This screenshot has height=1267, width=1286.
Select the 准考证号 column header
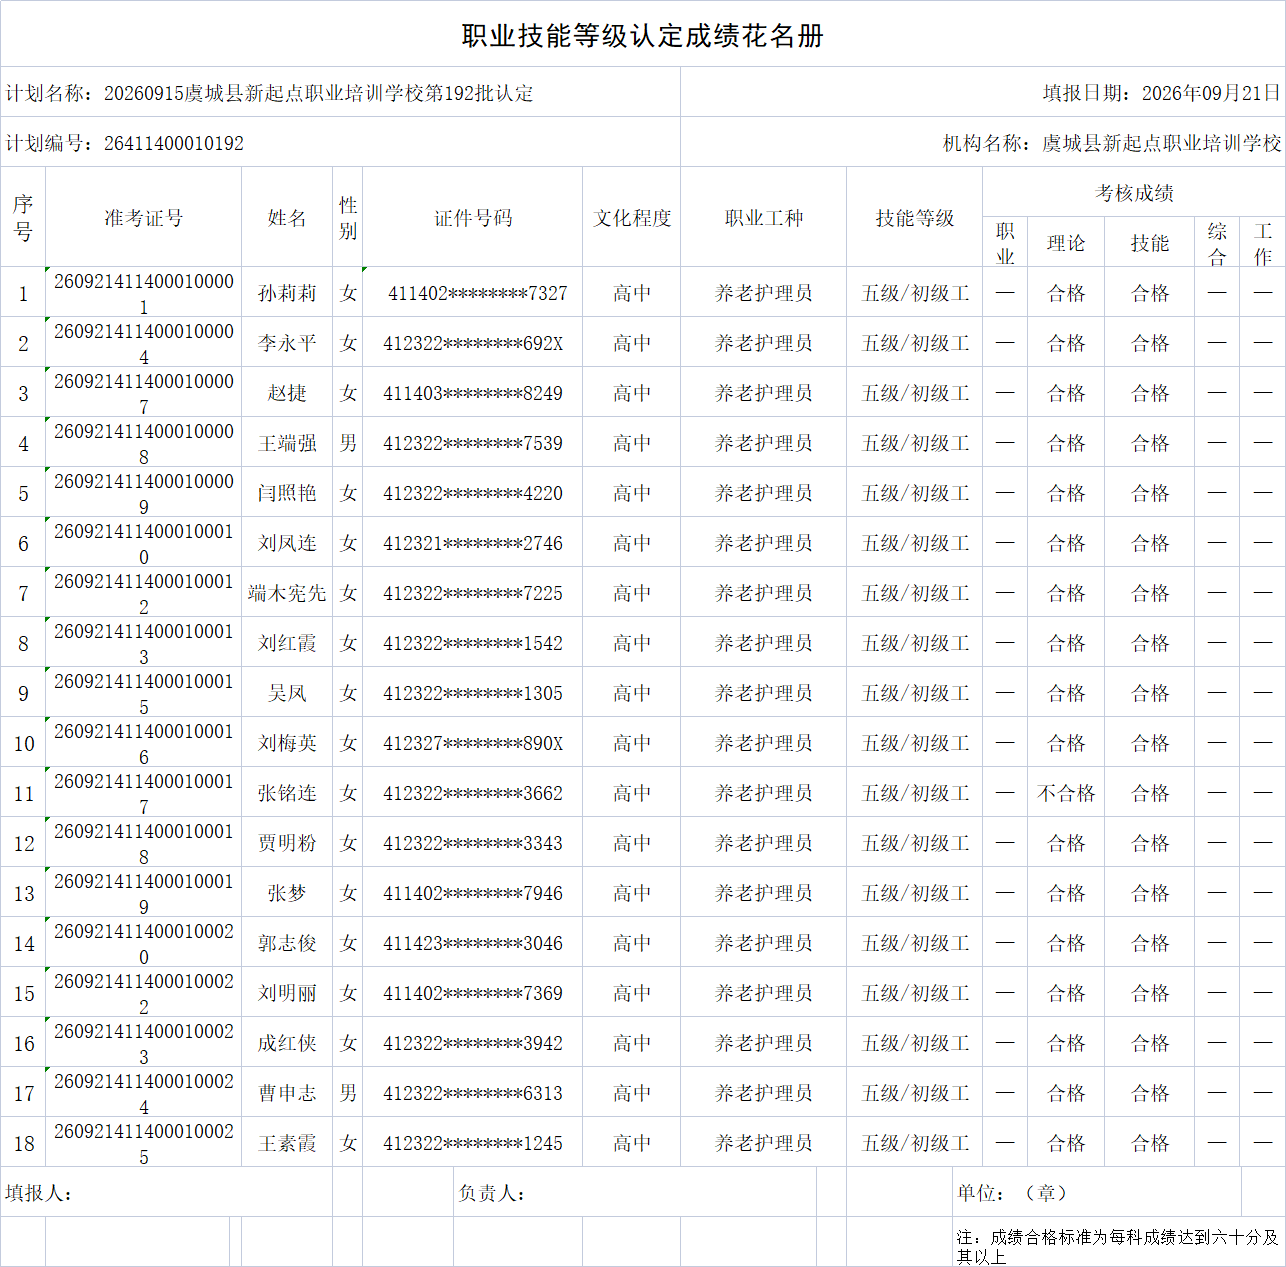pos(144,217)
